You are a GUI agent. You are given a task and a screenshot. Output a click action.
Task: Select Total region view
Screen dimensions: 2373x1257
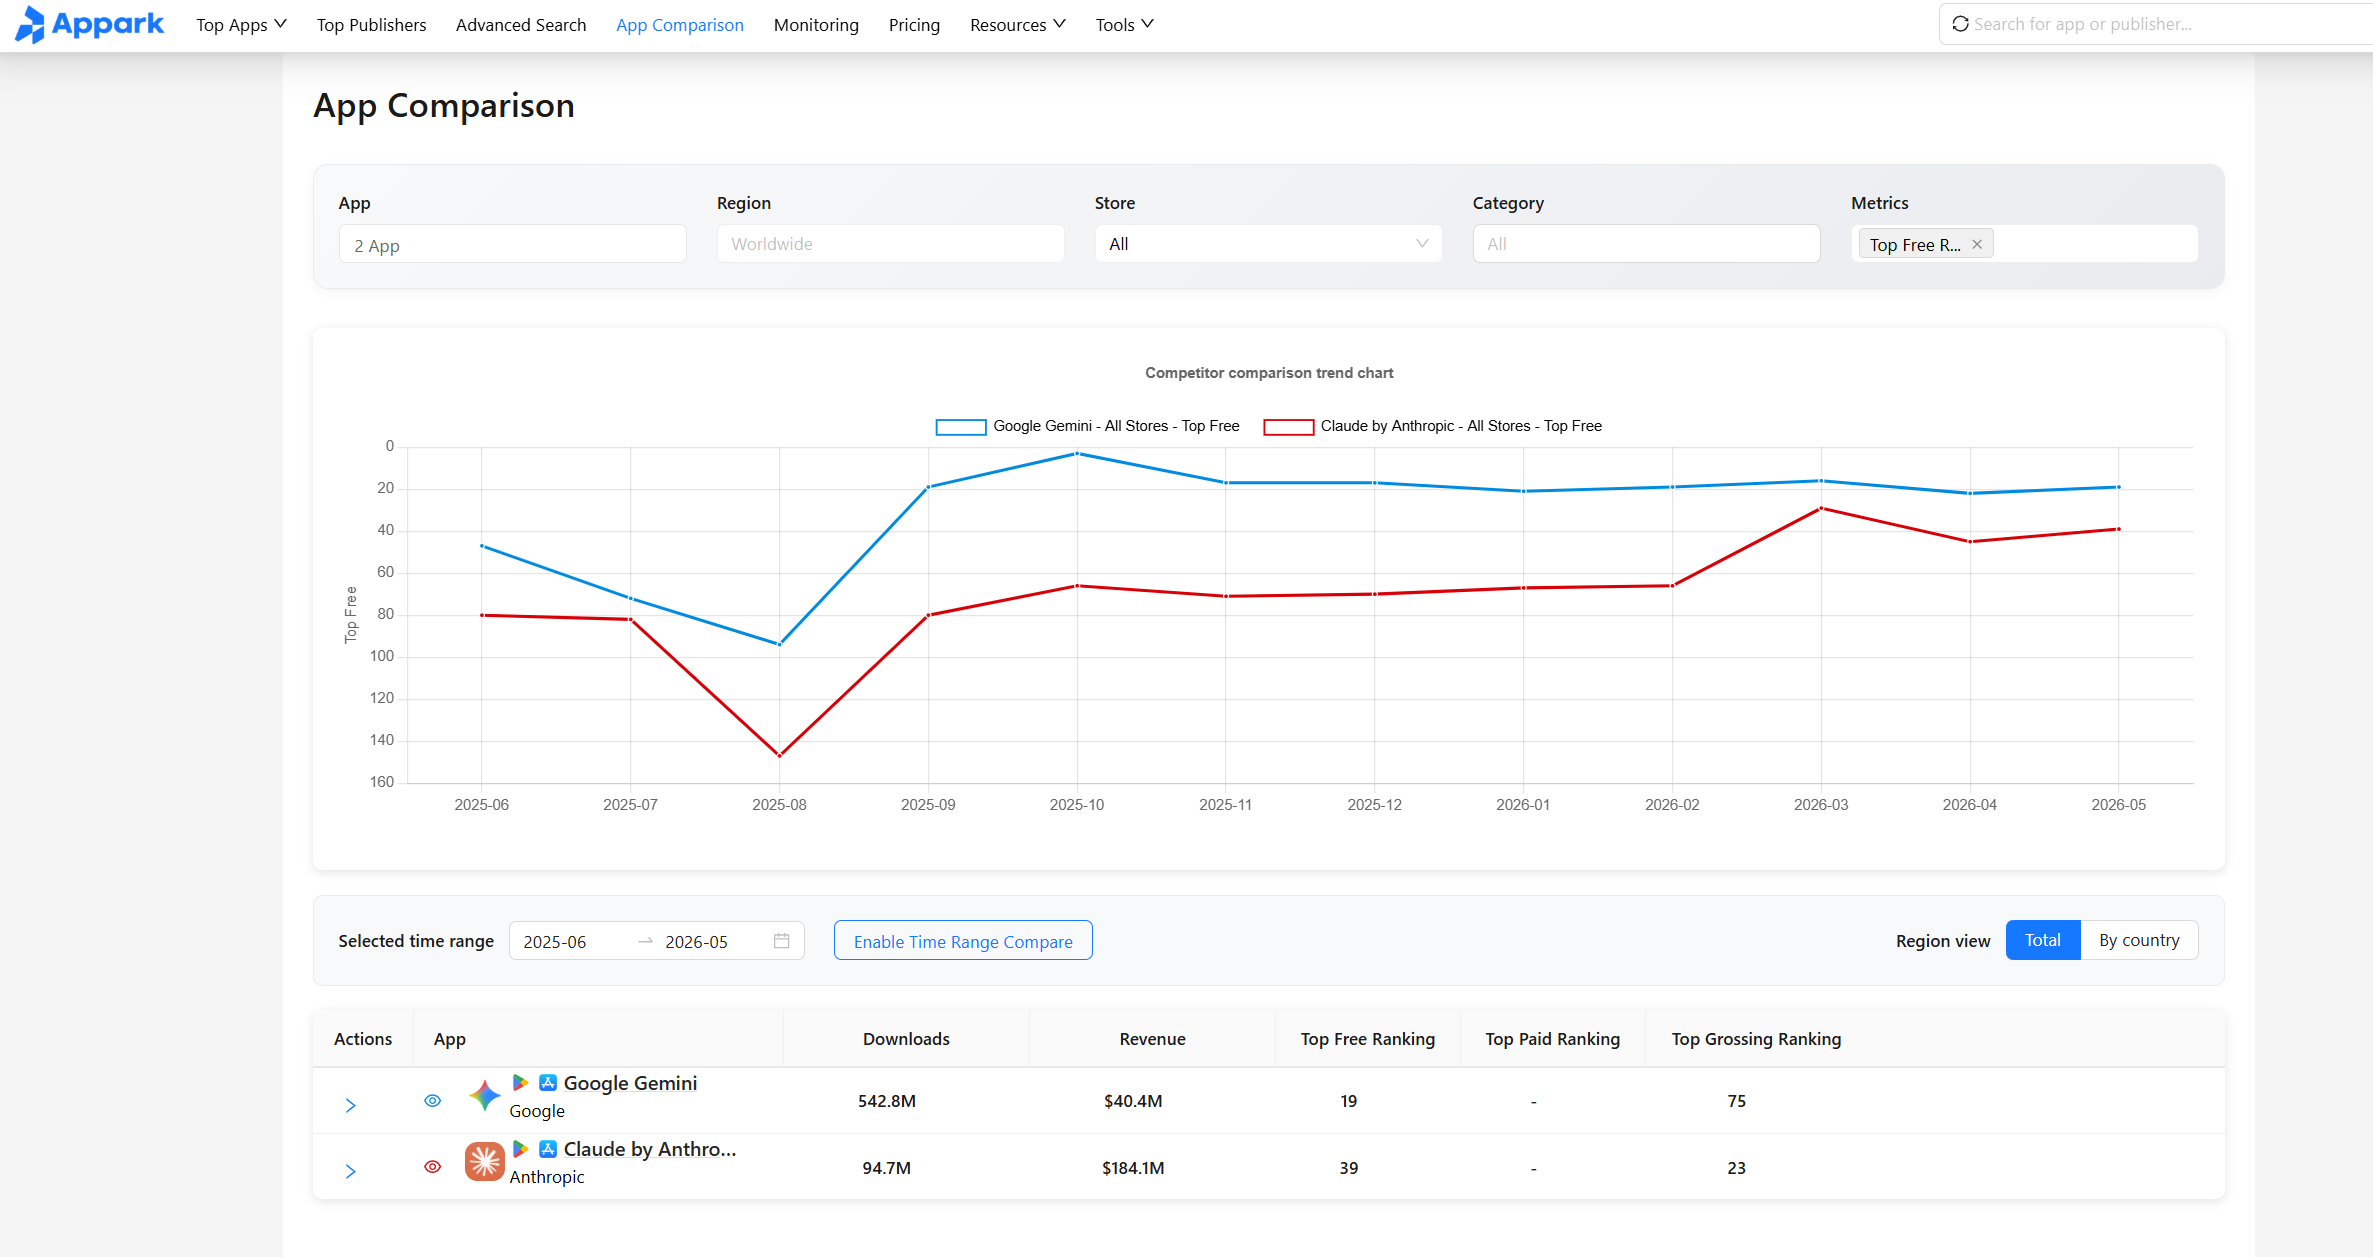pos(2043,940)
